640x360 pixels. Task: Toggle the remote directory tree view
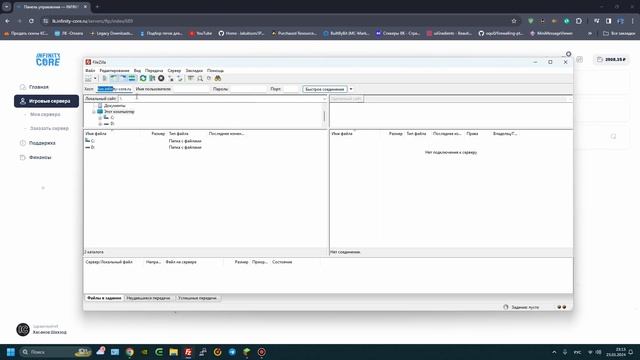(123, 78)
